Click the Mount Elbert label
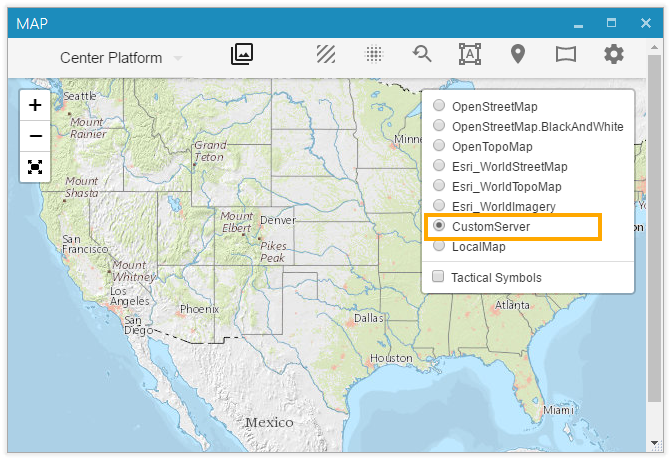This screenshot has height=460, width=672. pos(236,222)
